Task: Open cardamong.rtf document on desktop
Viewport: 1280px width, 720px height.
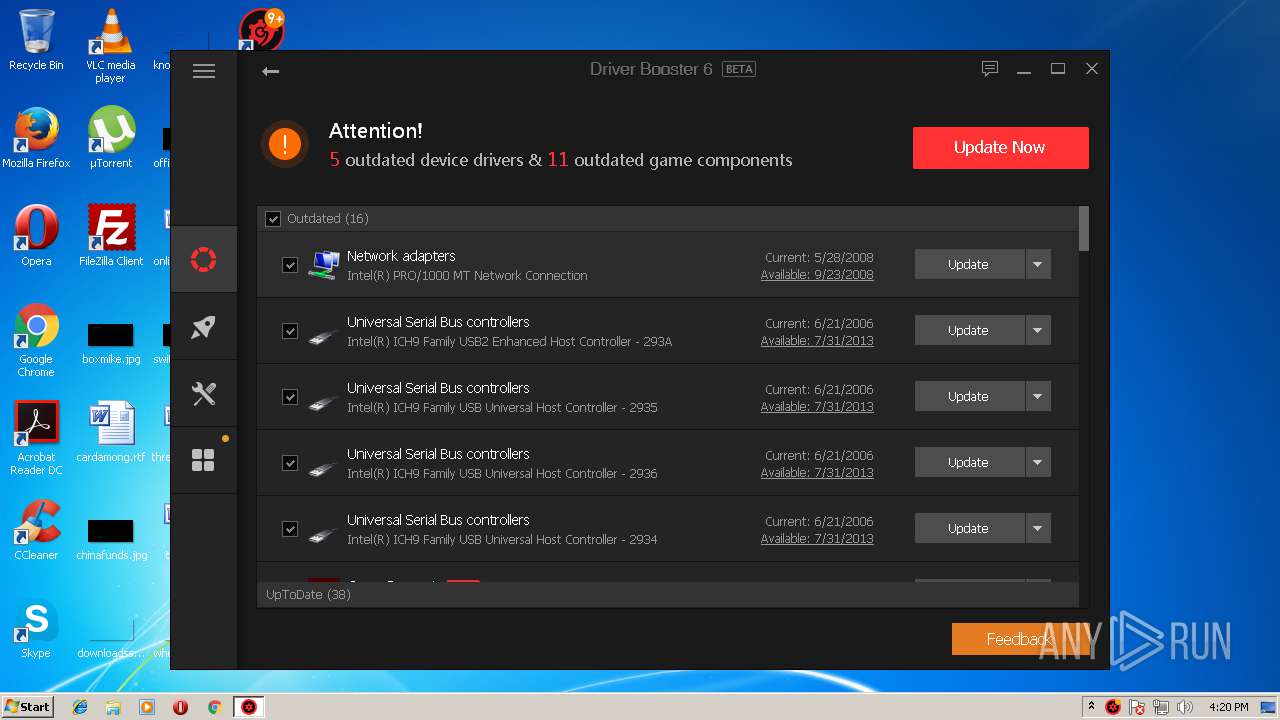Action: pyautogui.click(x=111, y=432)
